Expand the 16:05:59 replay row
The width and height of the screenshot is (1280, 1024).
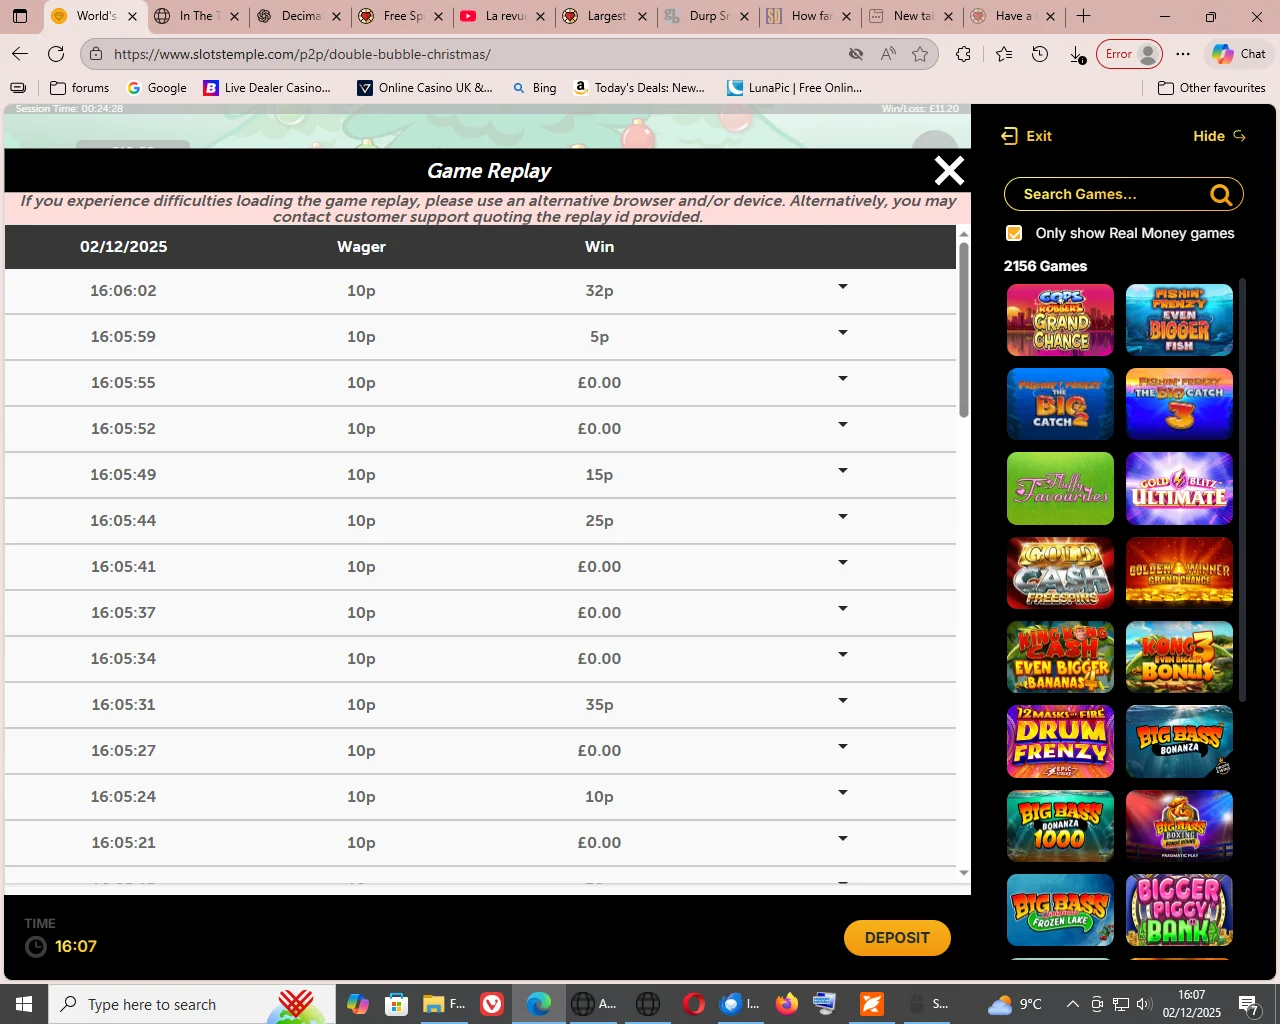(x=843, y=333)
